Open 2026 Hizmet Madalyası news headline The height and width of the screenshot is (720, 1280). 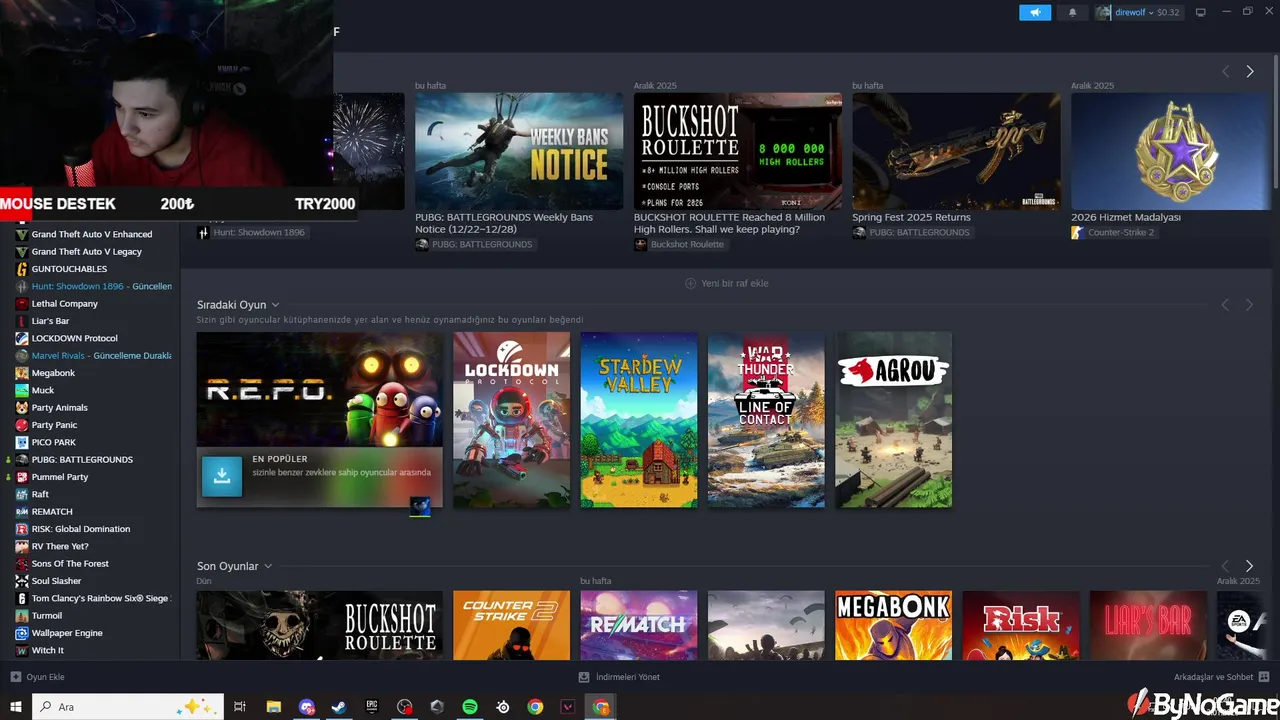[x=1126, y=217]
